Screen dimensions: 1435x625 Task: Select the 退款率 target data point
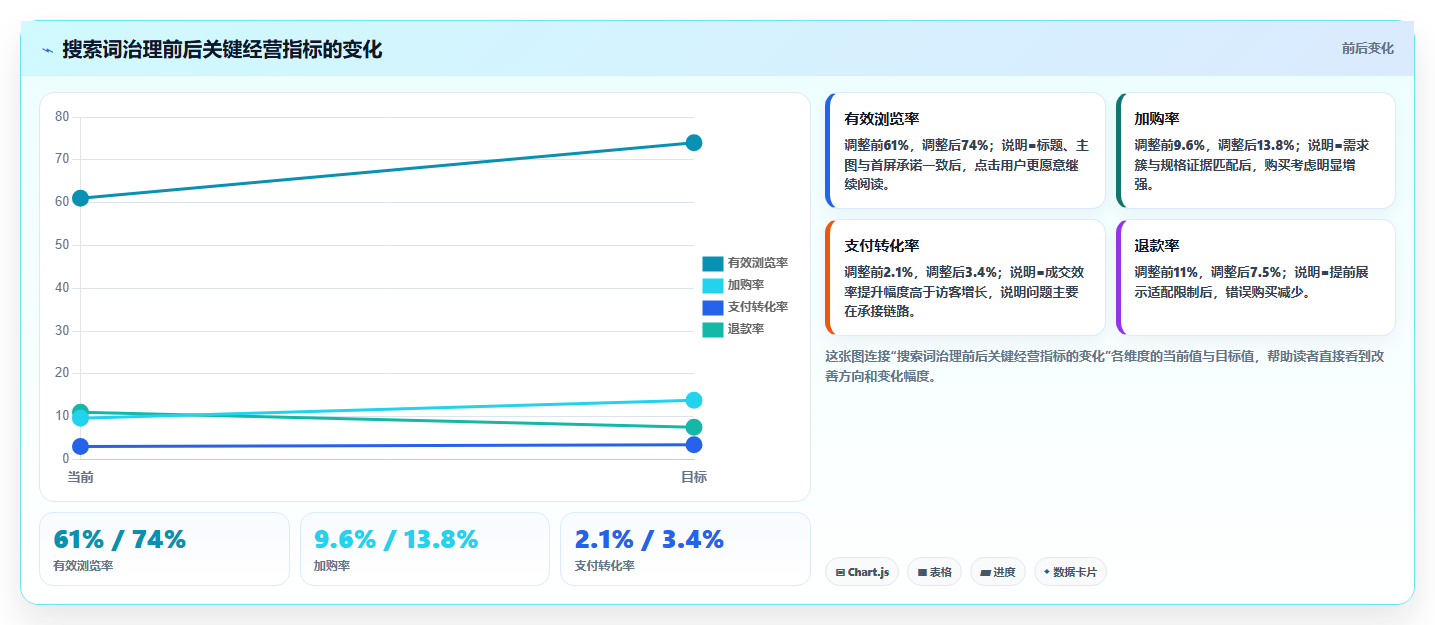694,427
